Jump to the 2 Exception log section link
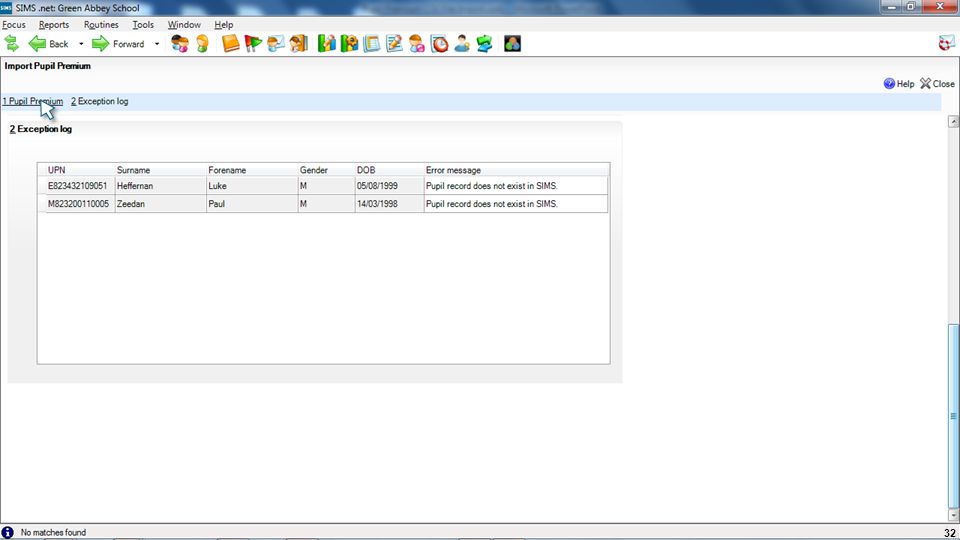The image size is (960, 540). pyautogui.click(x=99, y=101)
